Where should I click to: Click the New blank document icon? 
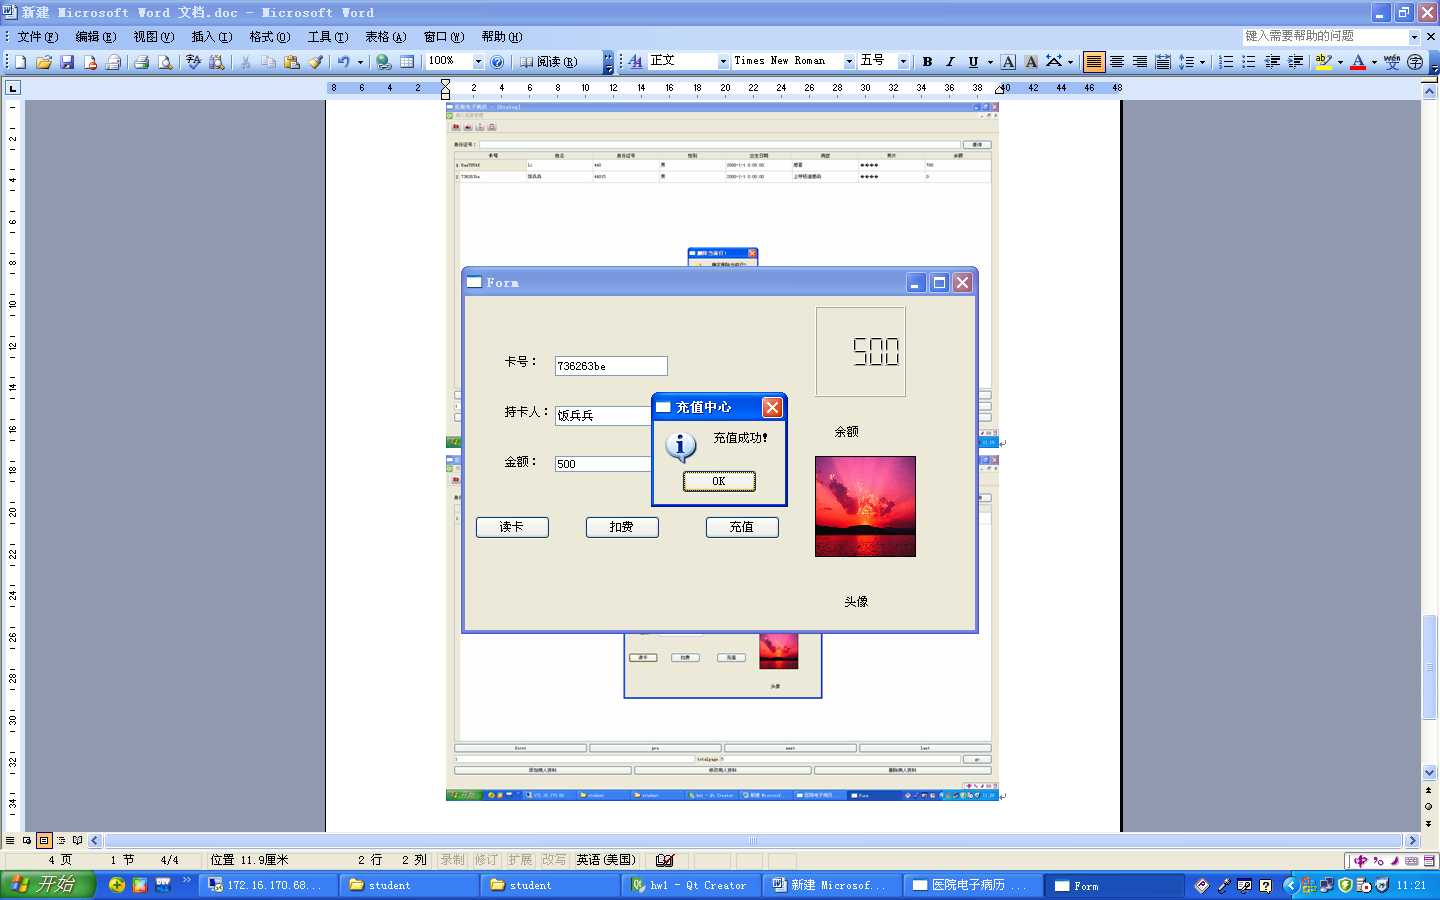(x=20, y=62)
